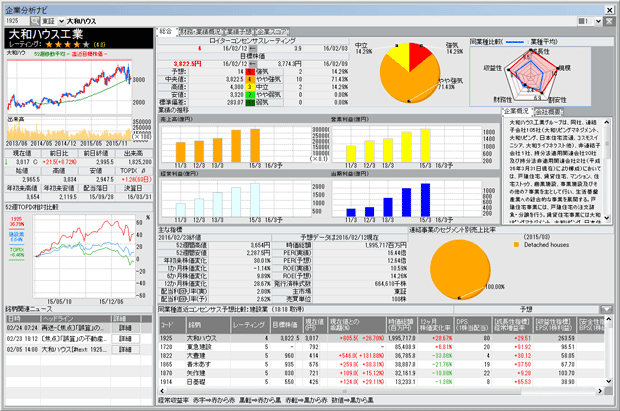Click the 同業種比較 radar chart
The width and height of the screenshot is (620, 411).
(530, 76)
